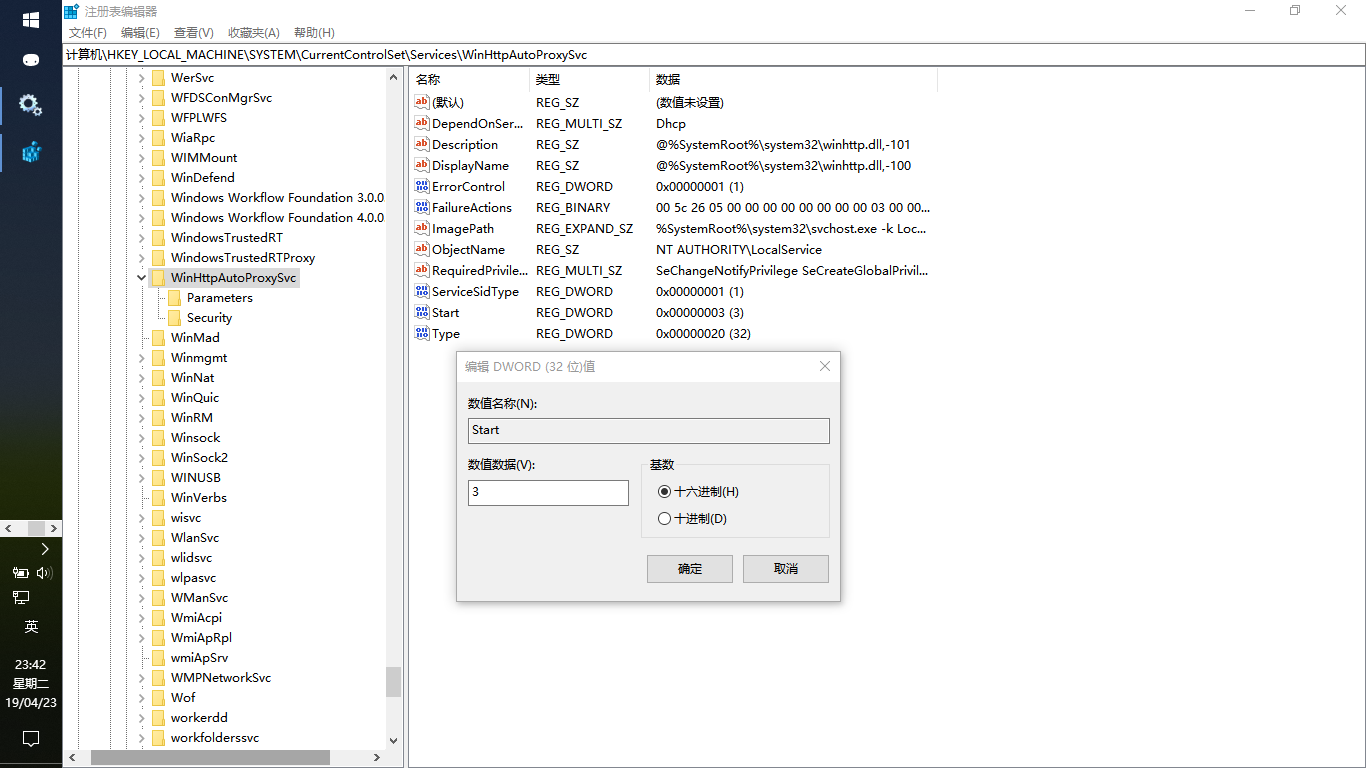Collapse the WinHttpAutoProxySvc key

pyautogui.click(x=142, y=278)
